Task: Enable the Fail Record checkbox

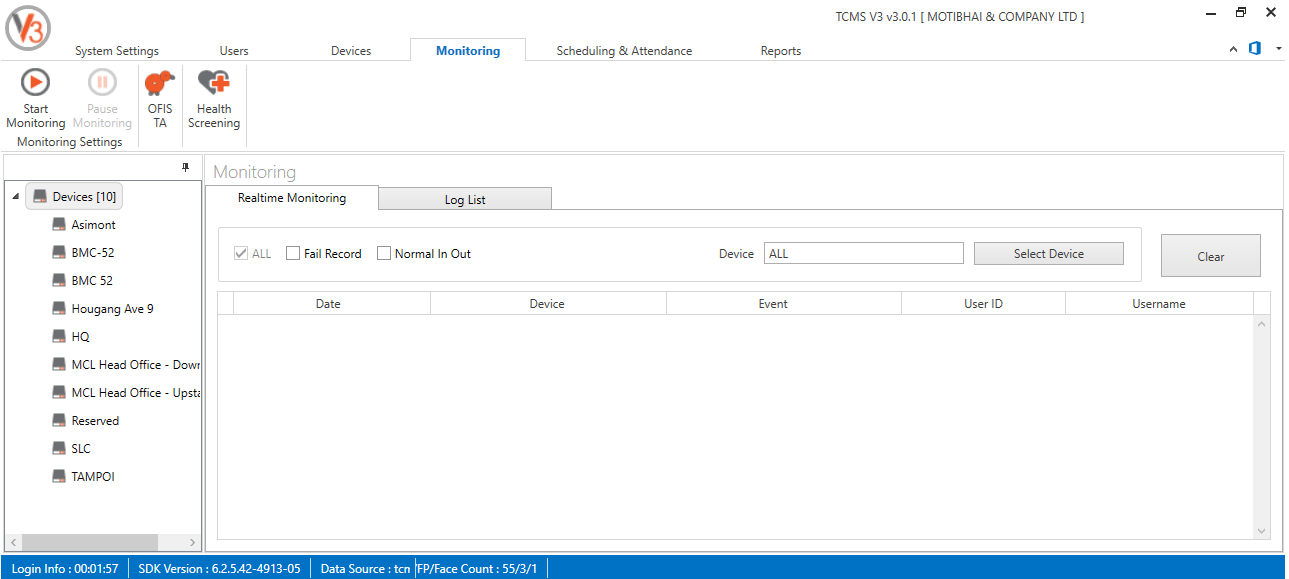Action: 293,254
